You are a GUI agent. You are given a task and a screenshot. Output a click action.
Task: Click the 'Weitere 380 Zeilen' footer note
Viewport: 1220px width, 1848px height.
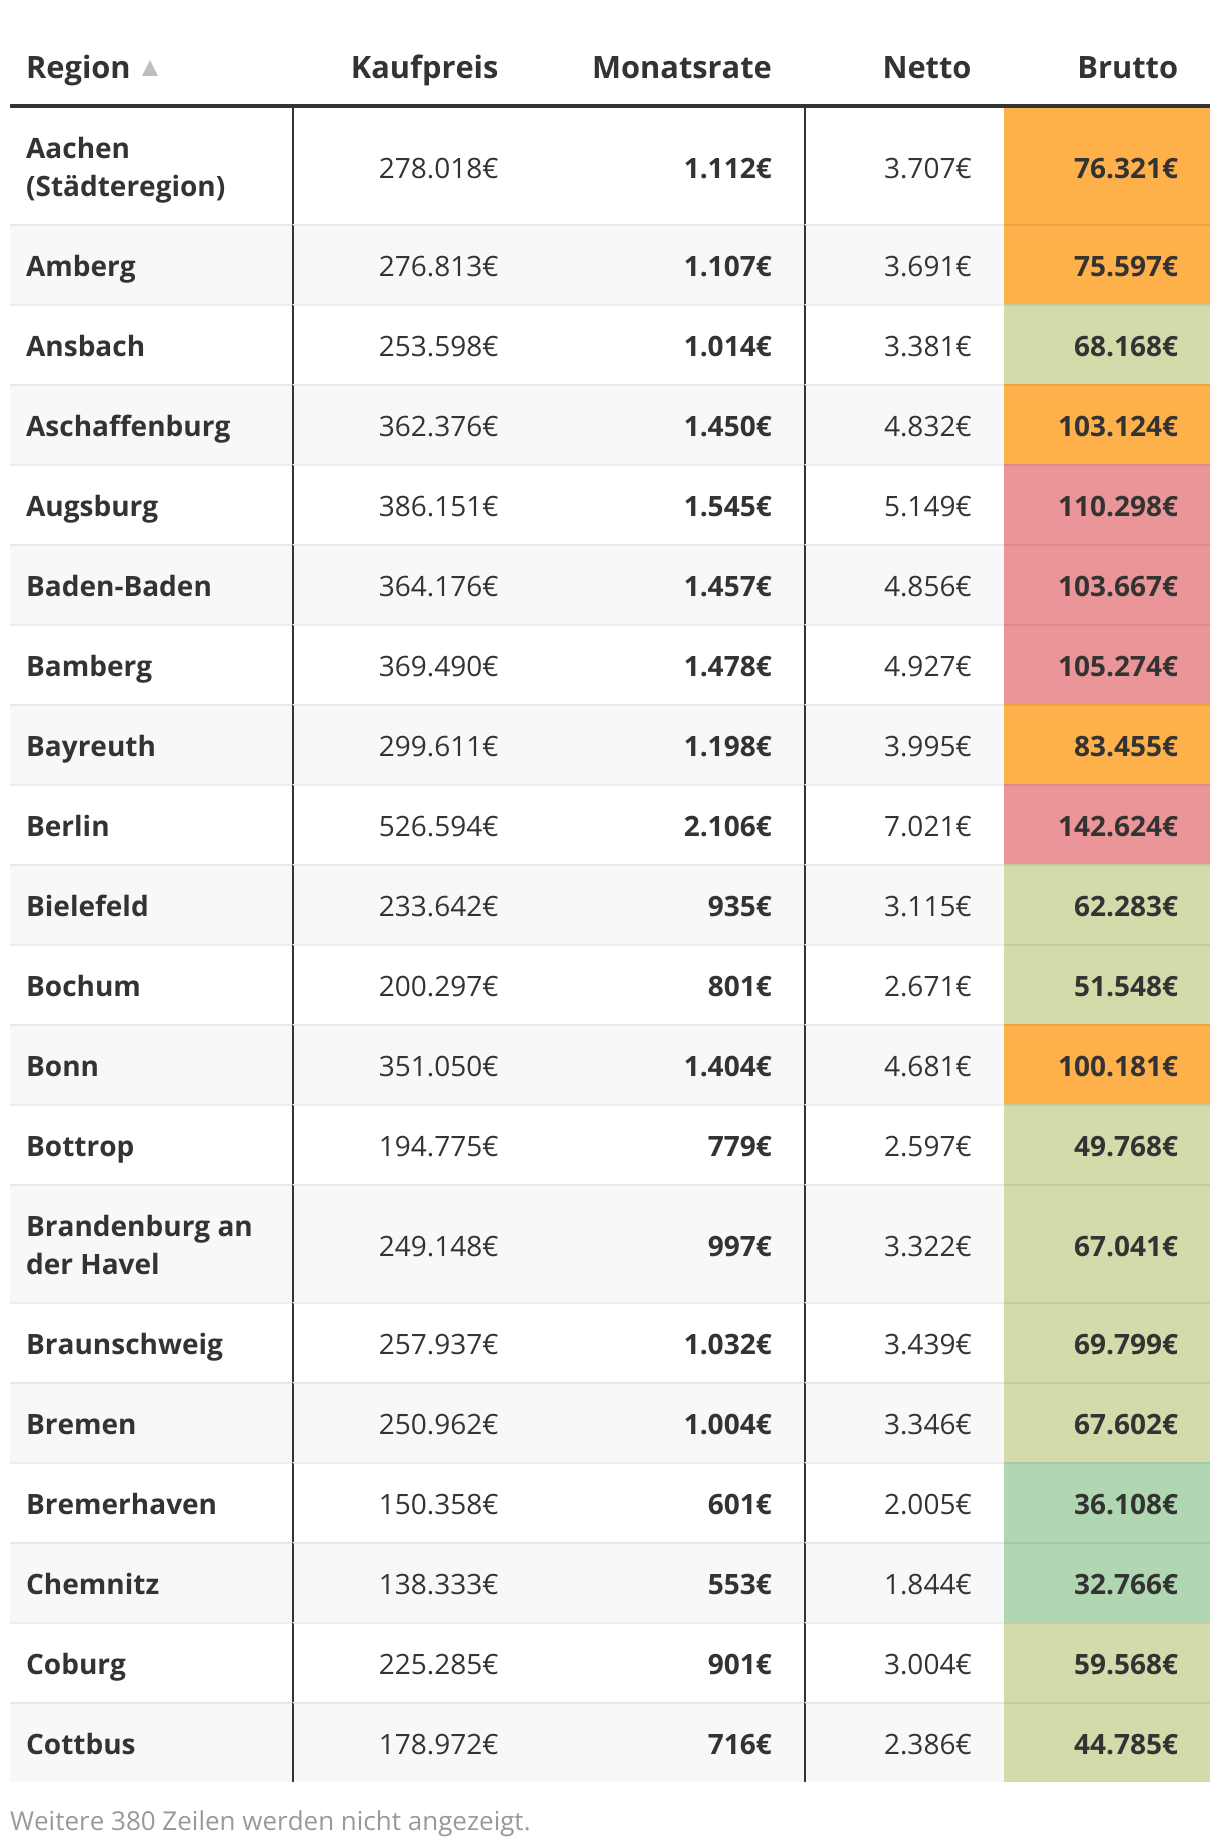click(x=270, y=1821)
